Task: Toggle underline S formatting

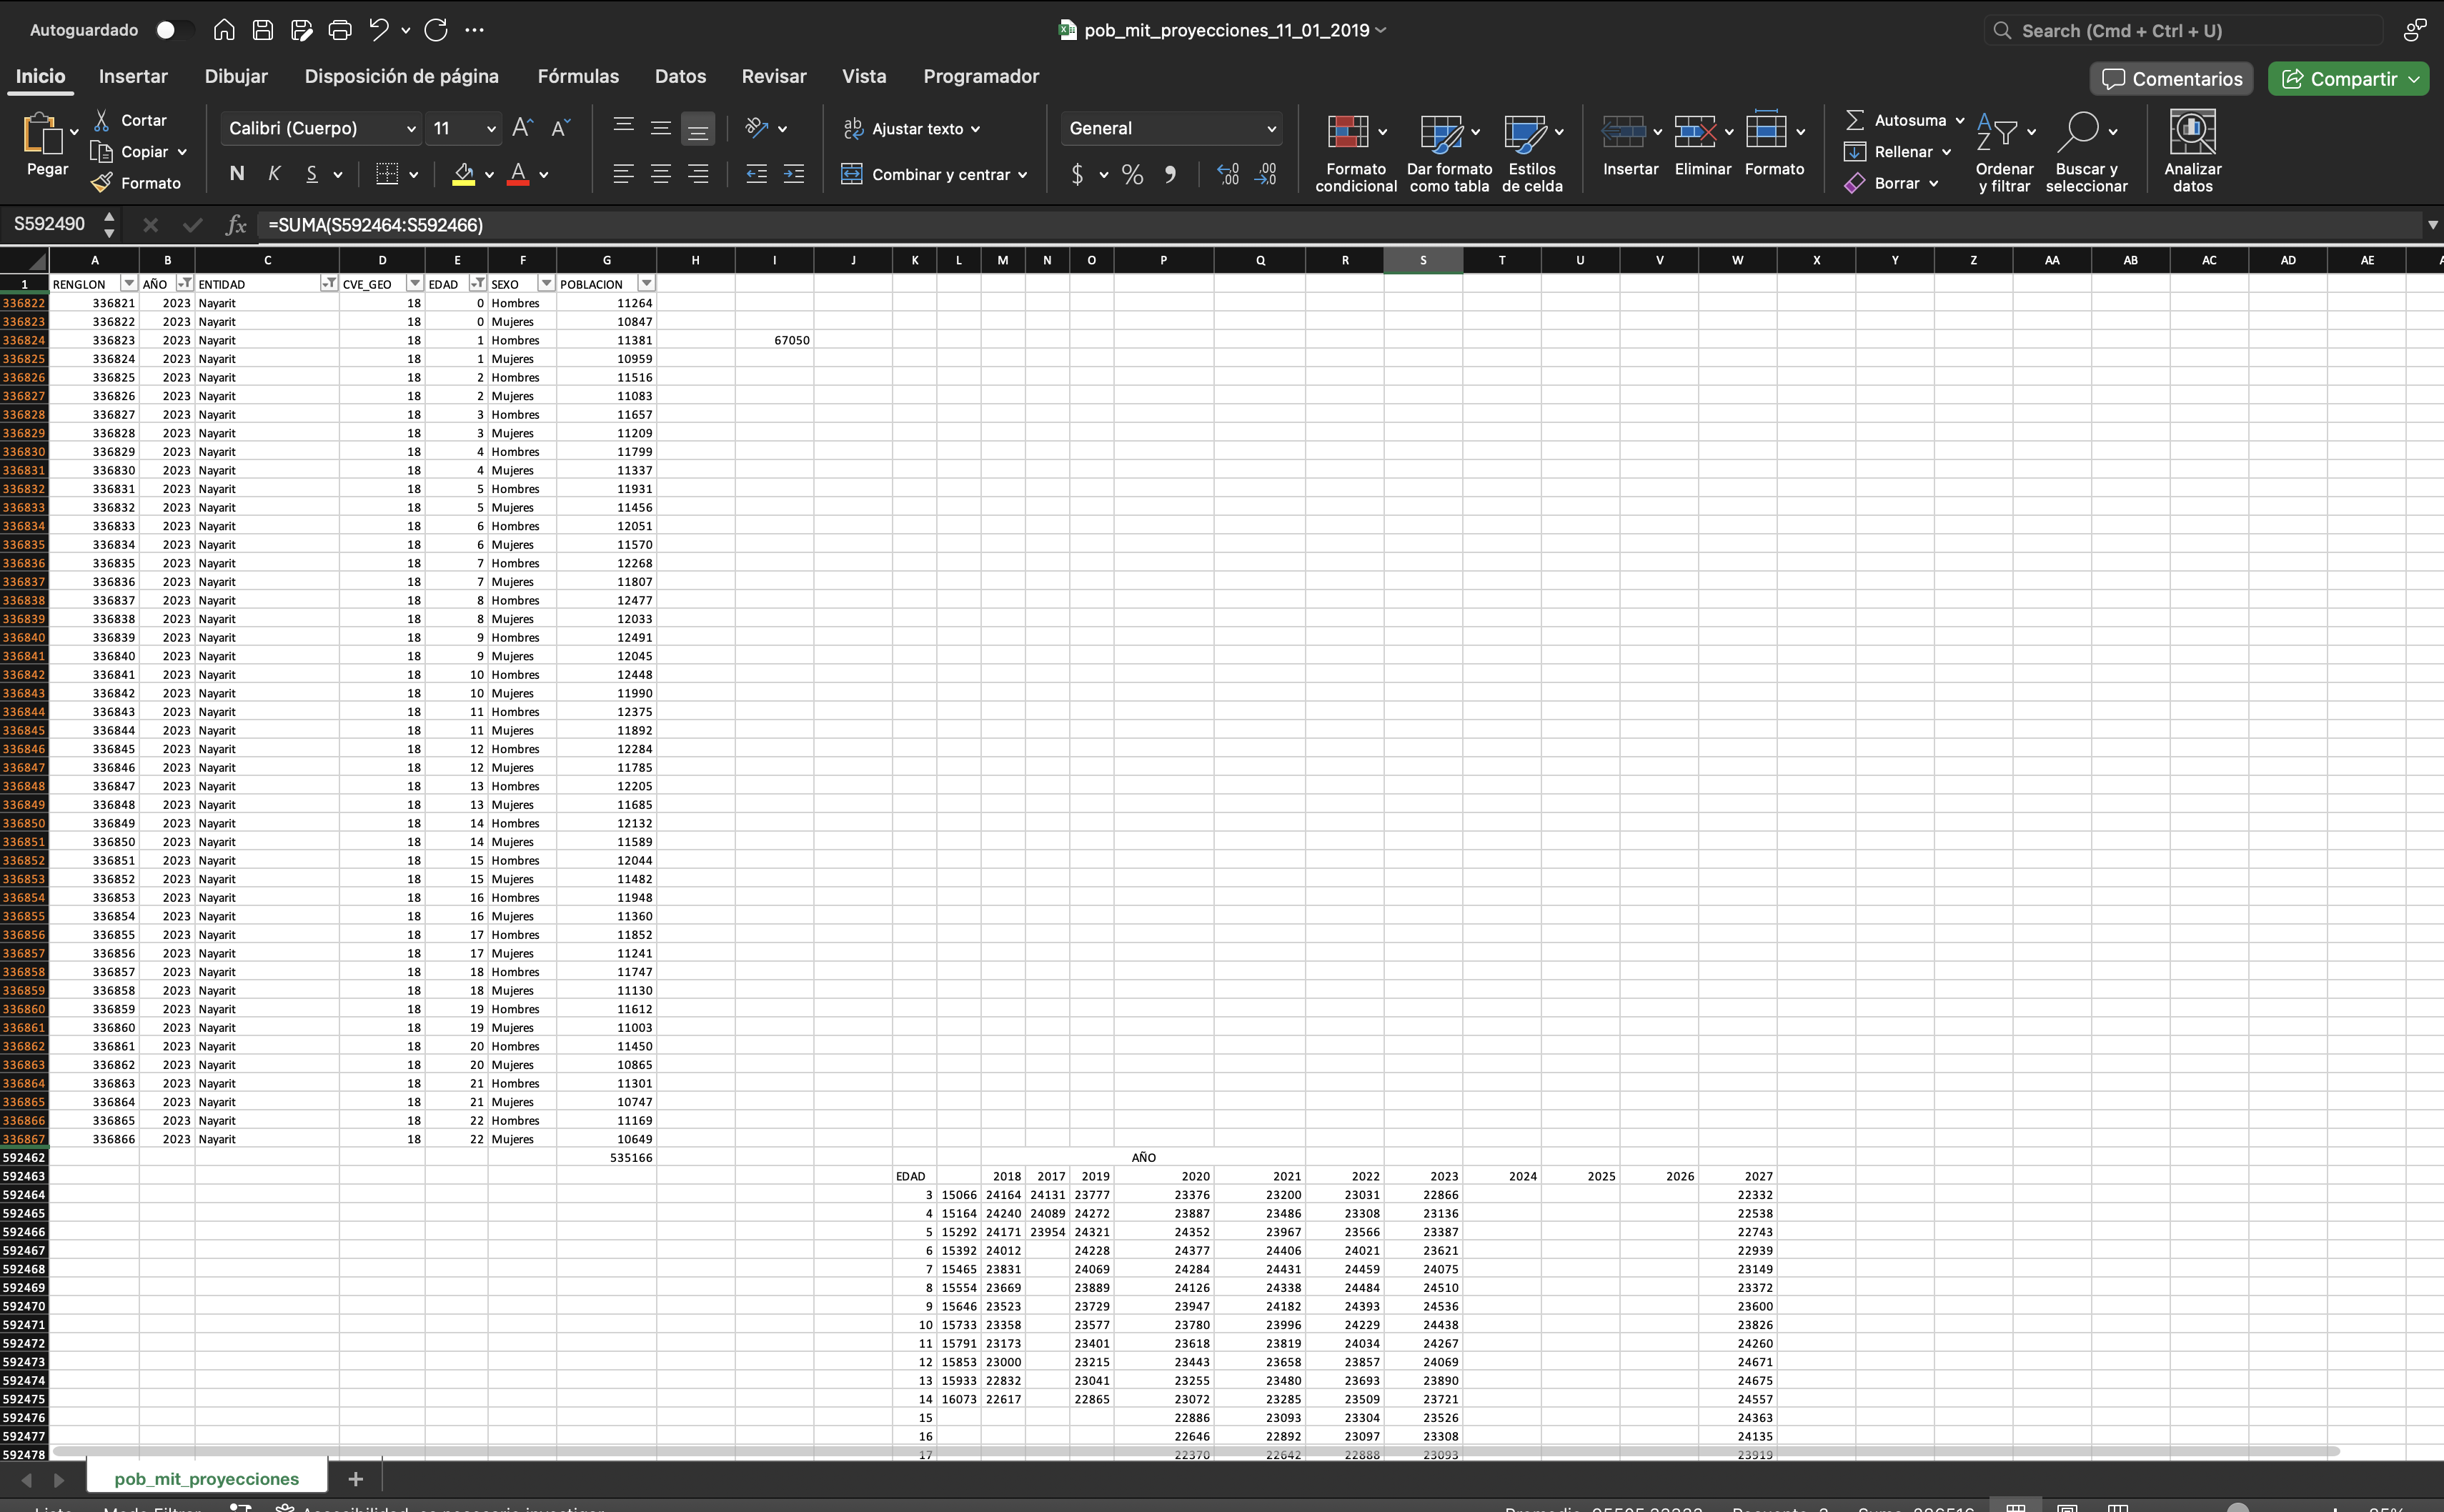Action: (312, 174)
